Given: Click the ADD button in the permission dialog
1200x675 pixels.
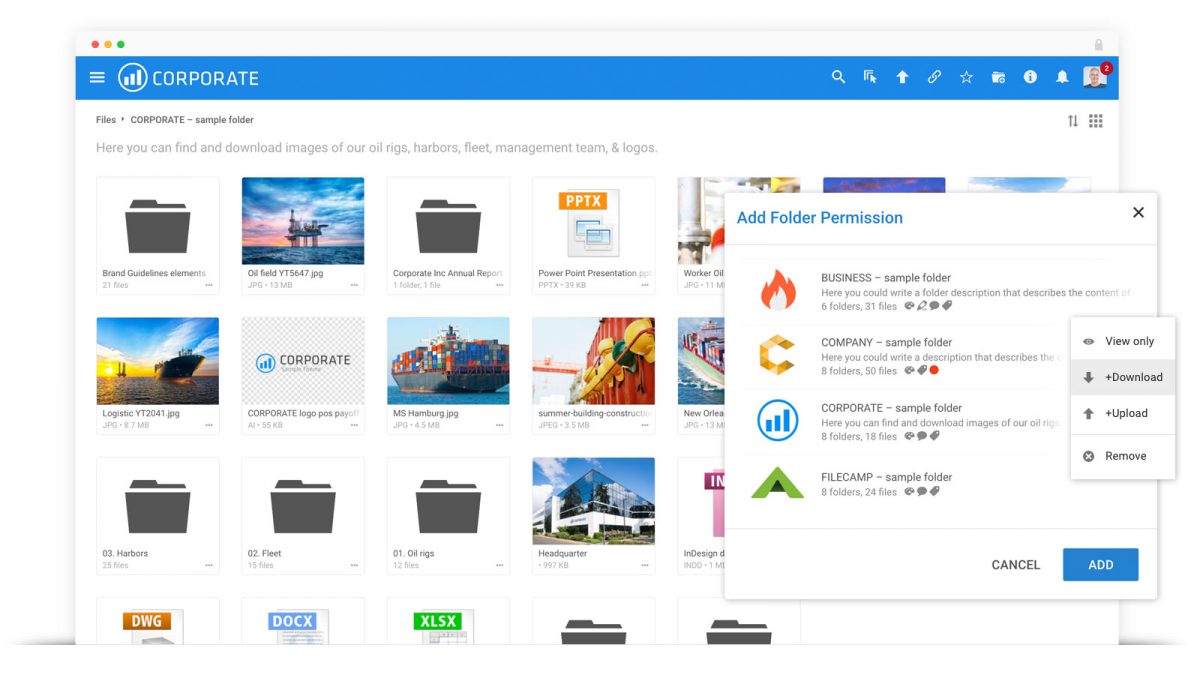Looking at the screenshot, I should pos(1100,564).
